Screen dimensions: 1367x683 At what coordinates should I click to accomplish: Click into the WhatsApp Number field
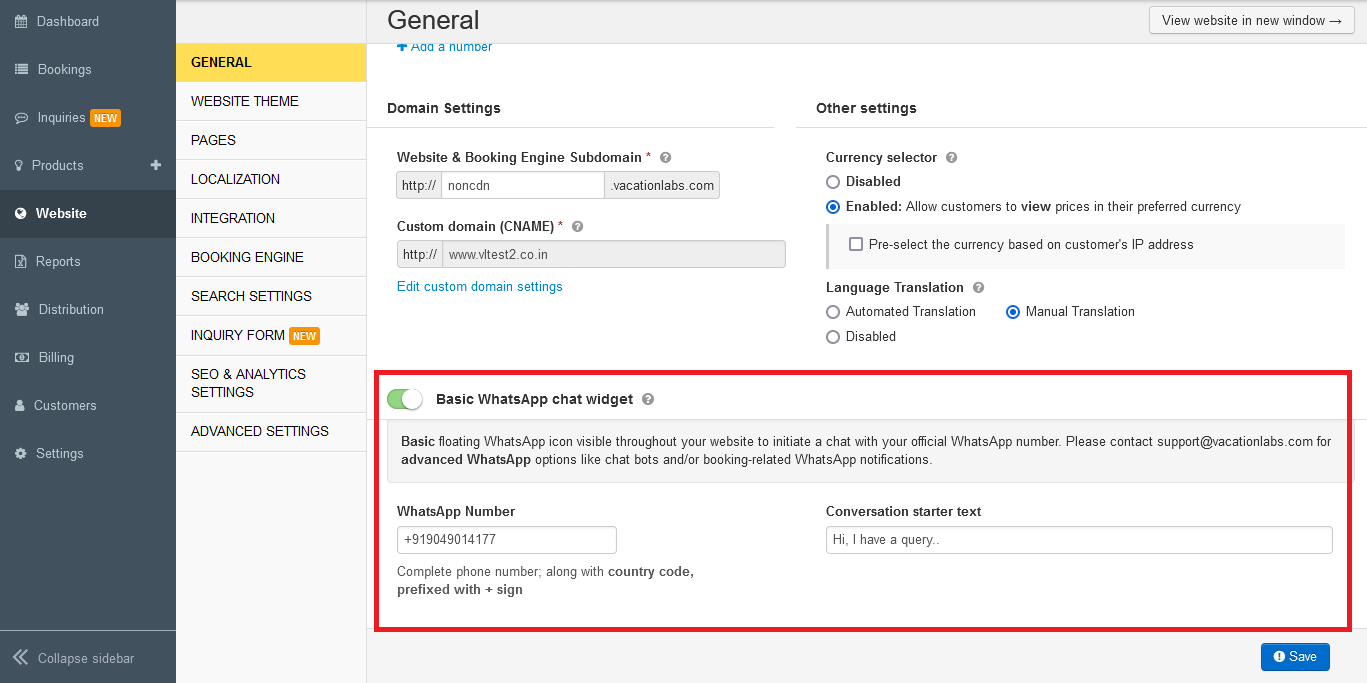[x=506, y=540]
